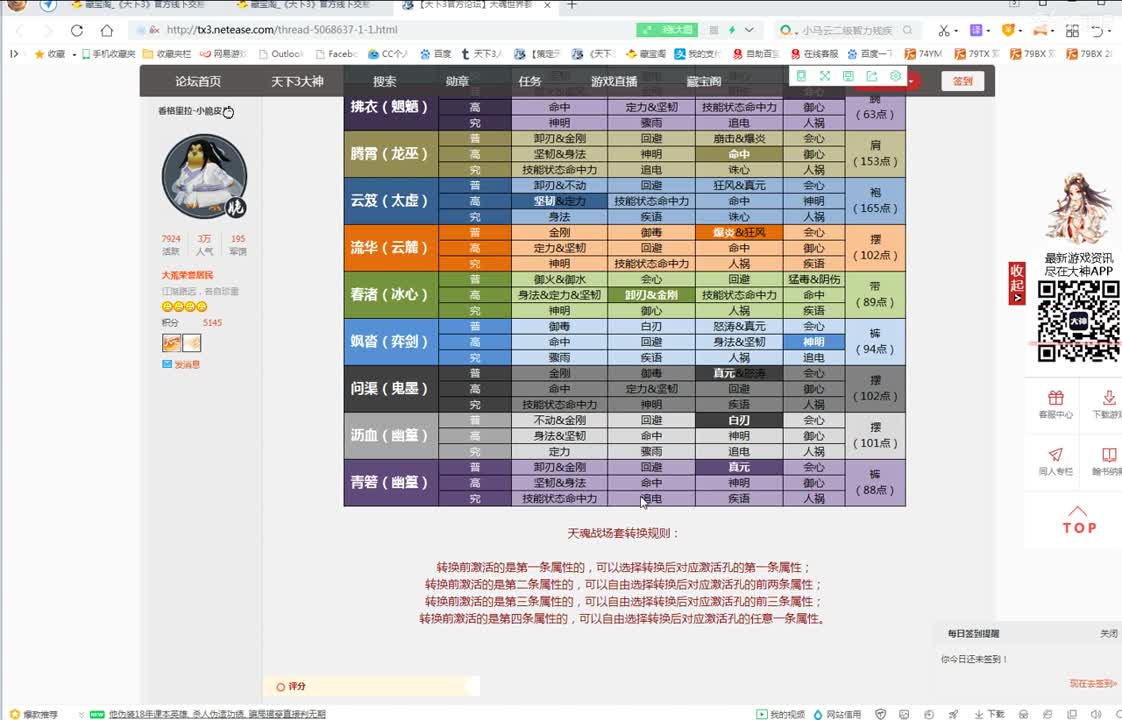This screenshot has height=720, width=1122.
Task: Toggle the lightning turbo mode in address bar
Action: tap(732, 30)
